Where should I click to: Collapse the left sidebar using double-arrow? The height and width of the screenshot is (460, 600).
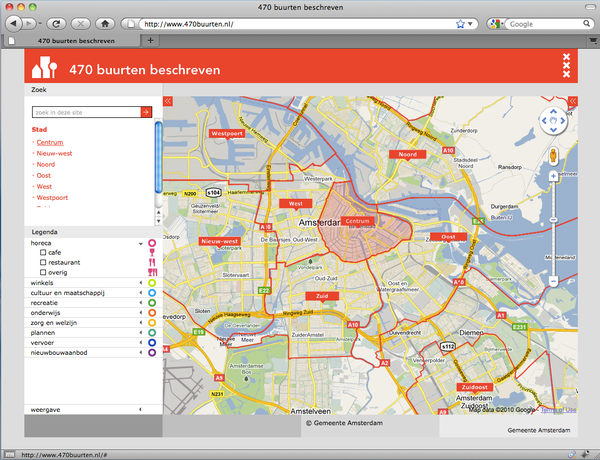click(x=168, y=101)
